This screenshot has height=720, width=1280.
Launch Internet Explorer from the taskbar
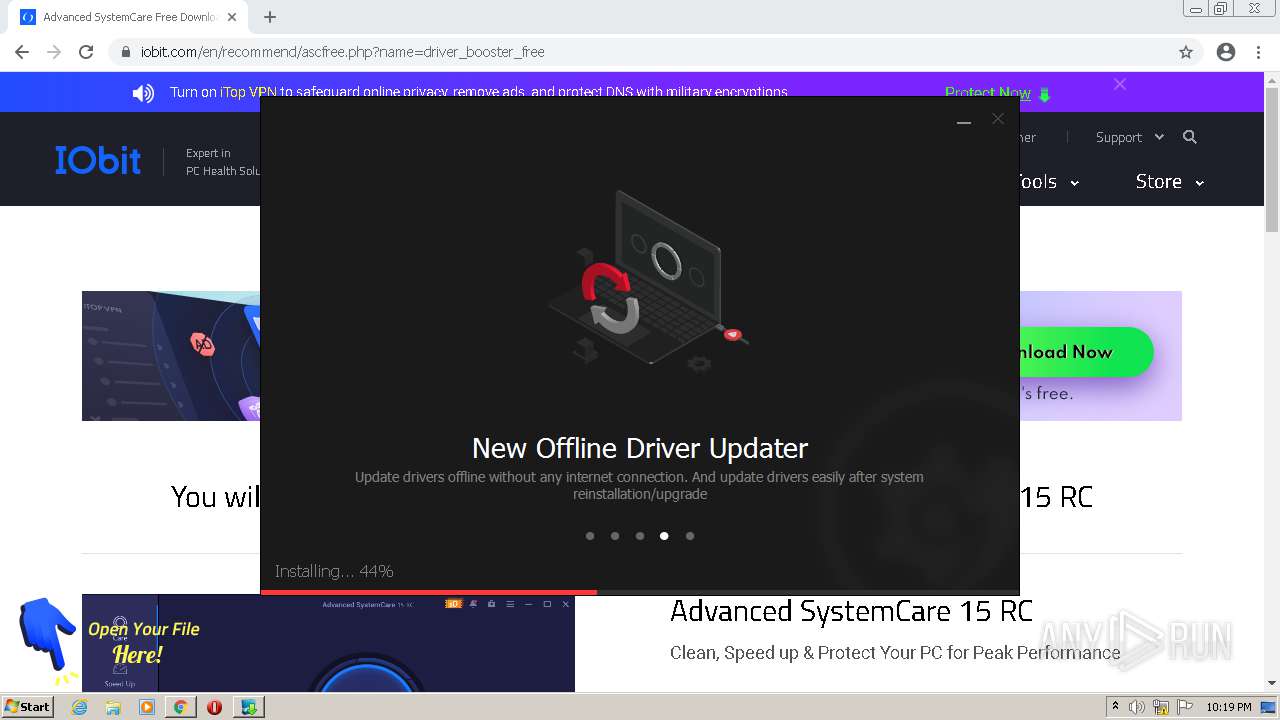point(80,707)
